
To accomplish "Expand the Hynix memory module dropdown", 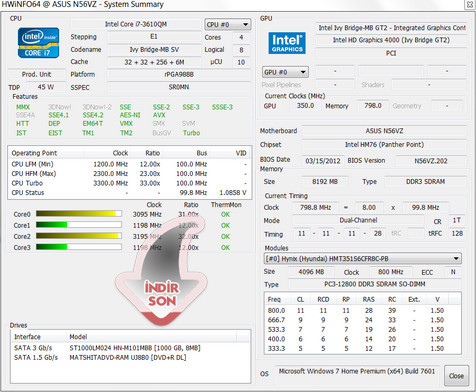I will pos(362,259).
